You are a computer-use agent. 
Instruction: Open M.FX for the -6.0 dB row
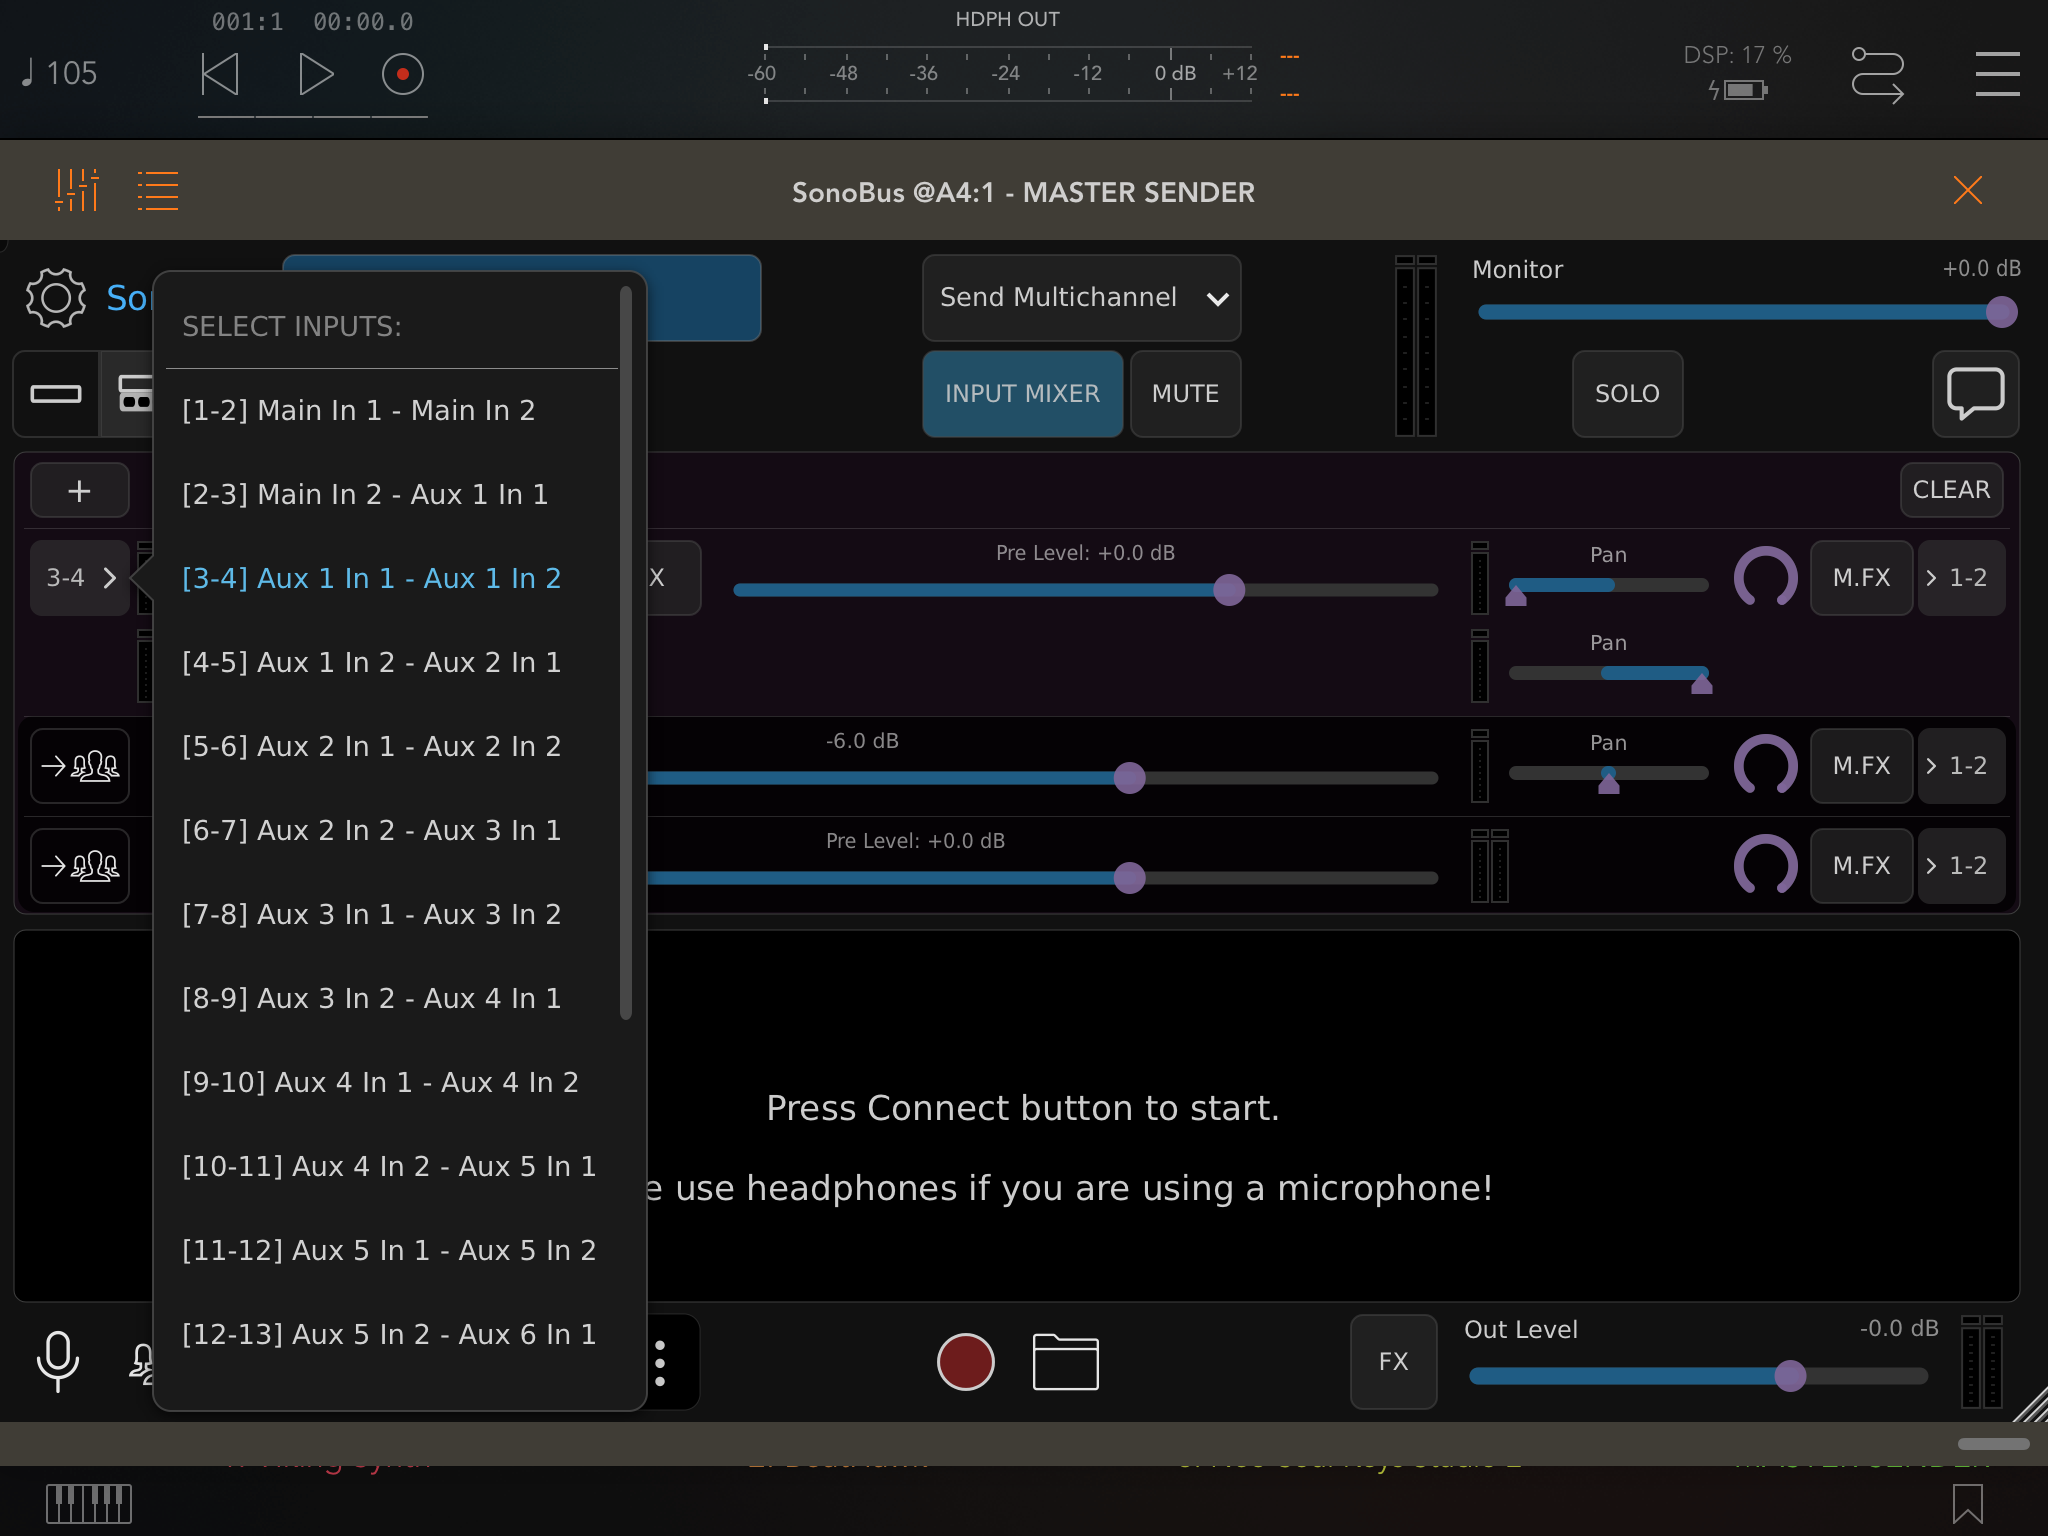coord(1861,766)
